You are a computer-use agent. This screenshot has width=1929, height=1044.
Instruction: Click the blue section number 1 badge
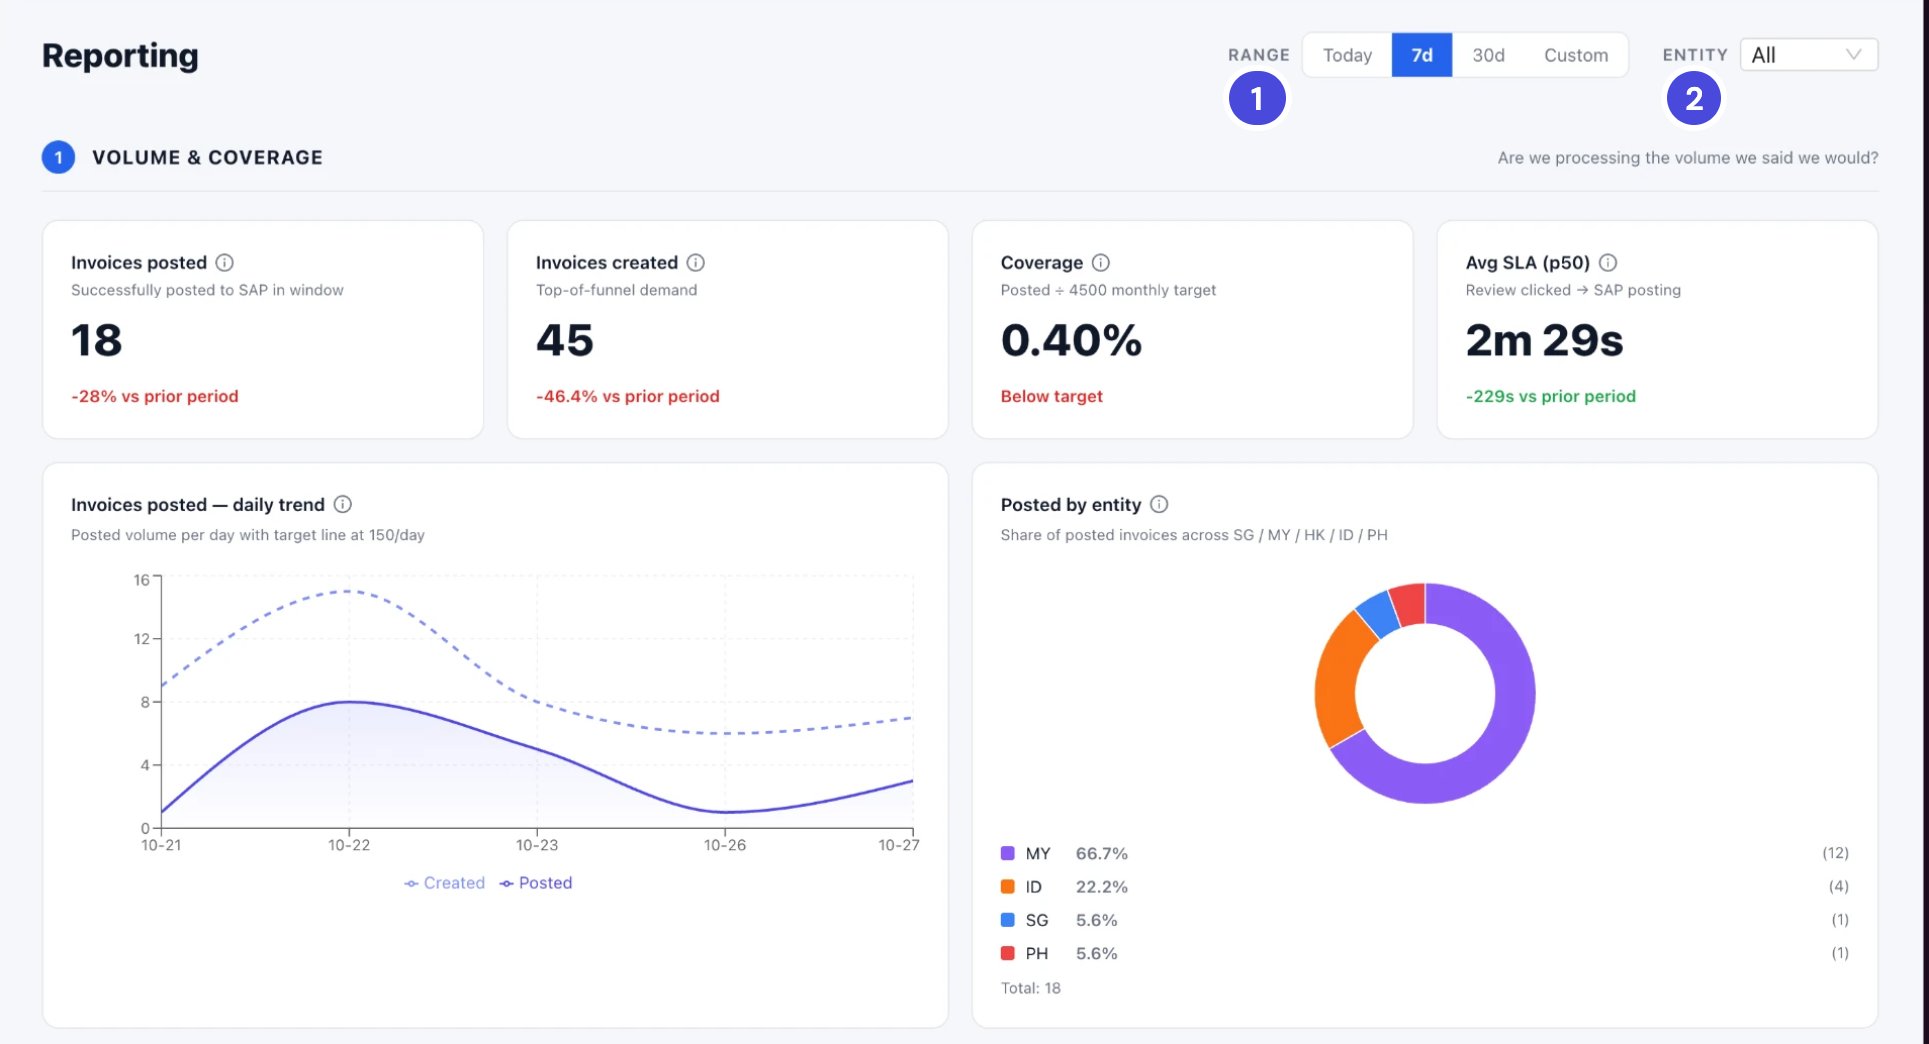(x=58, y=157)
